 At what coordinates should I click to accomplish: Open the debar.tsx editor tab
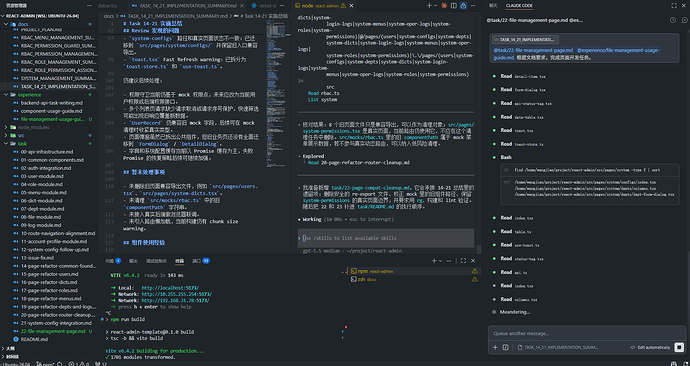[107, 6]
